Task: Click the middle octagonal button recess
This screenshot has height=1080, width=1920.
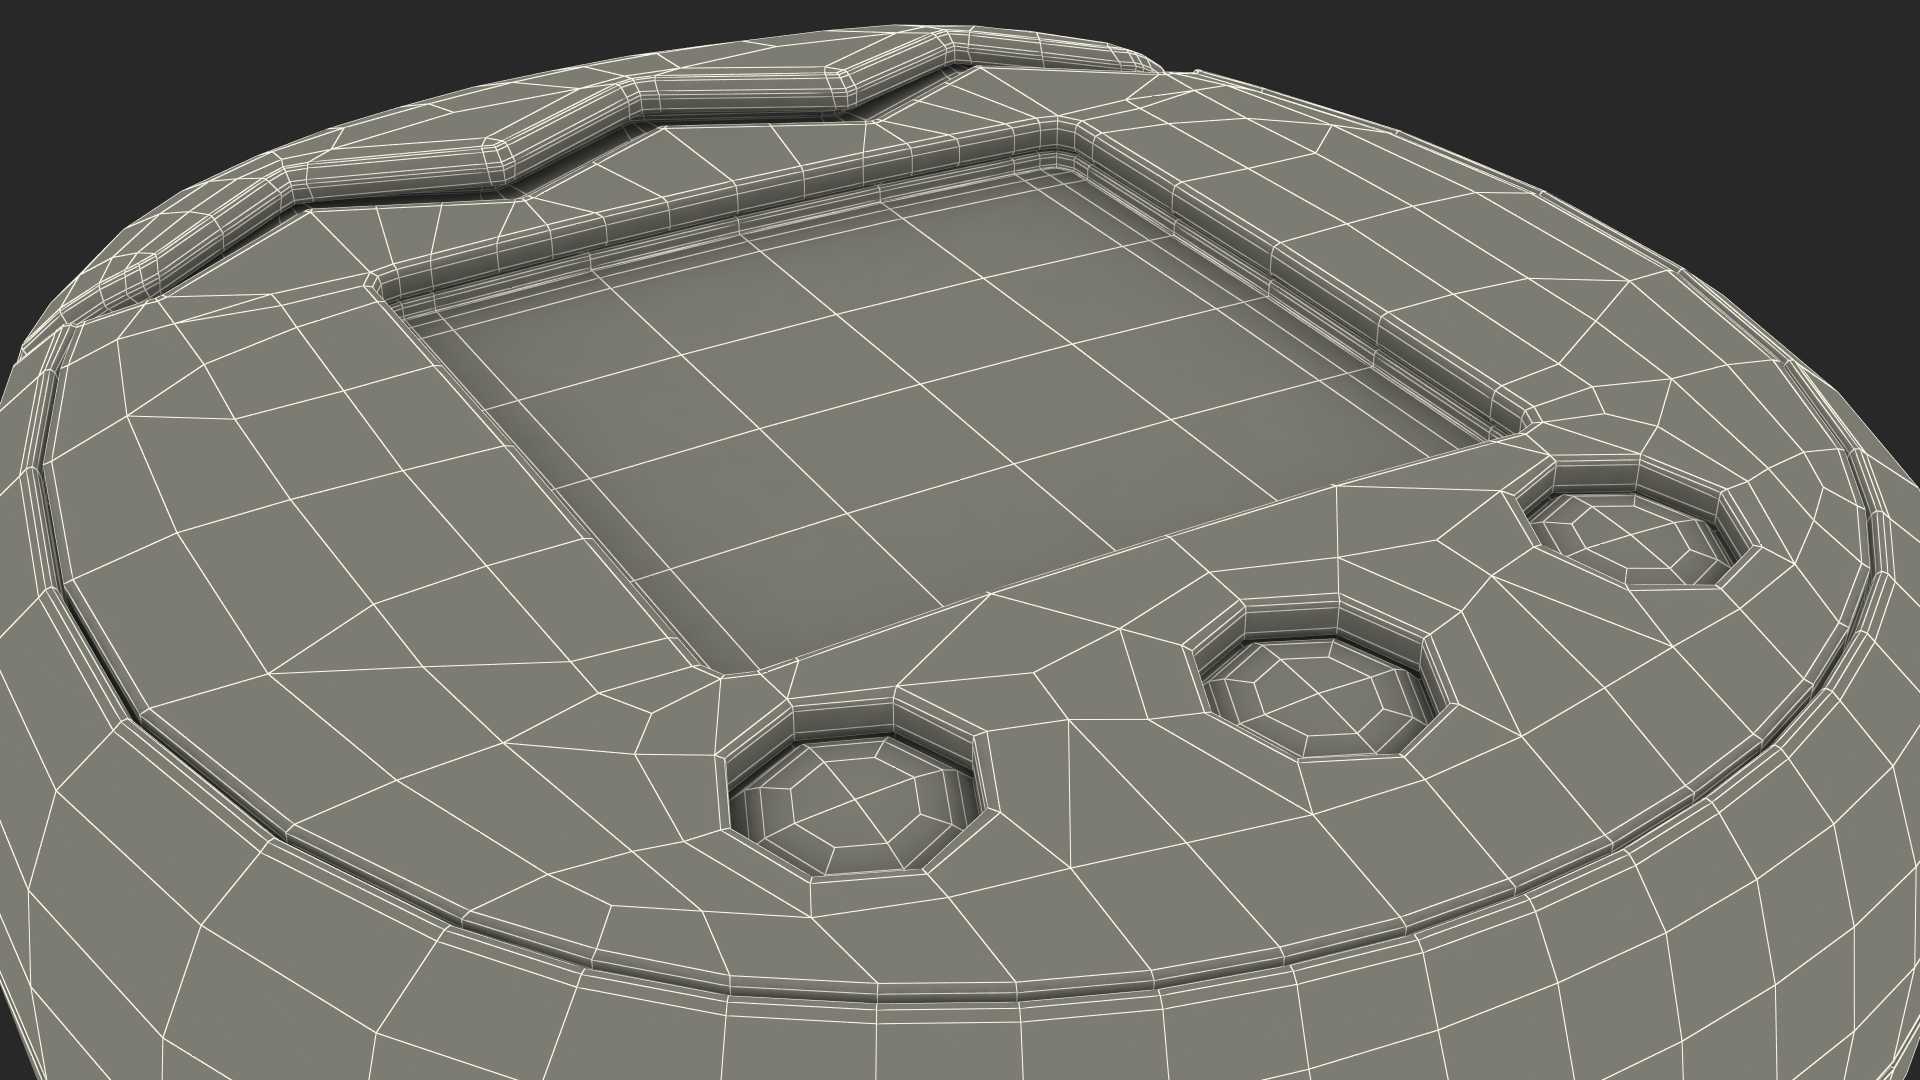Action: pyautogui.click(x=1318, y=685)
